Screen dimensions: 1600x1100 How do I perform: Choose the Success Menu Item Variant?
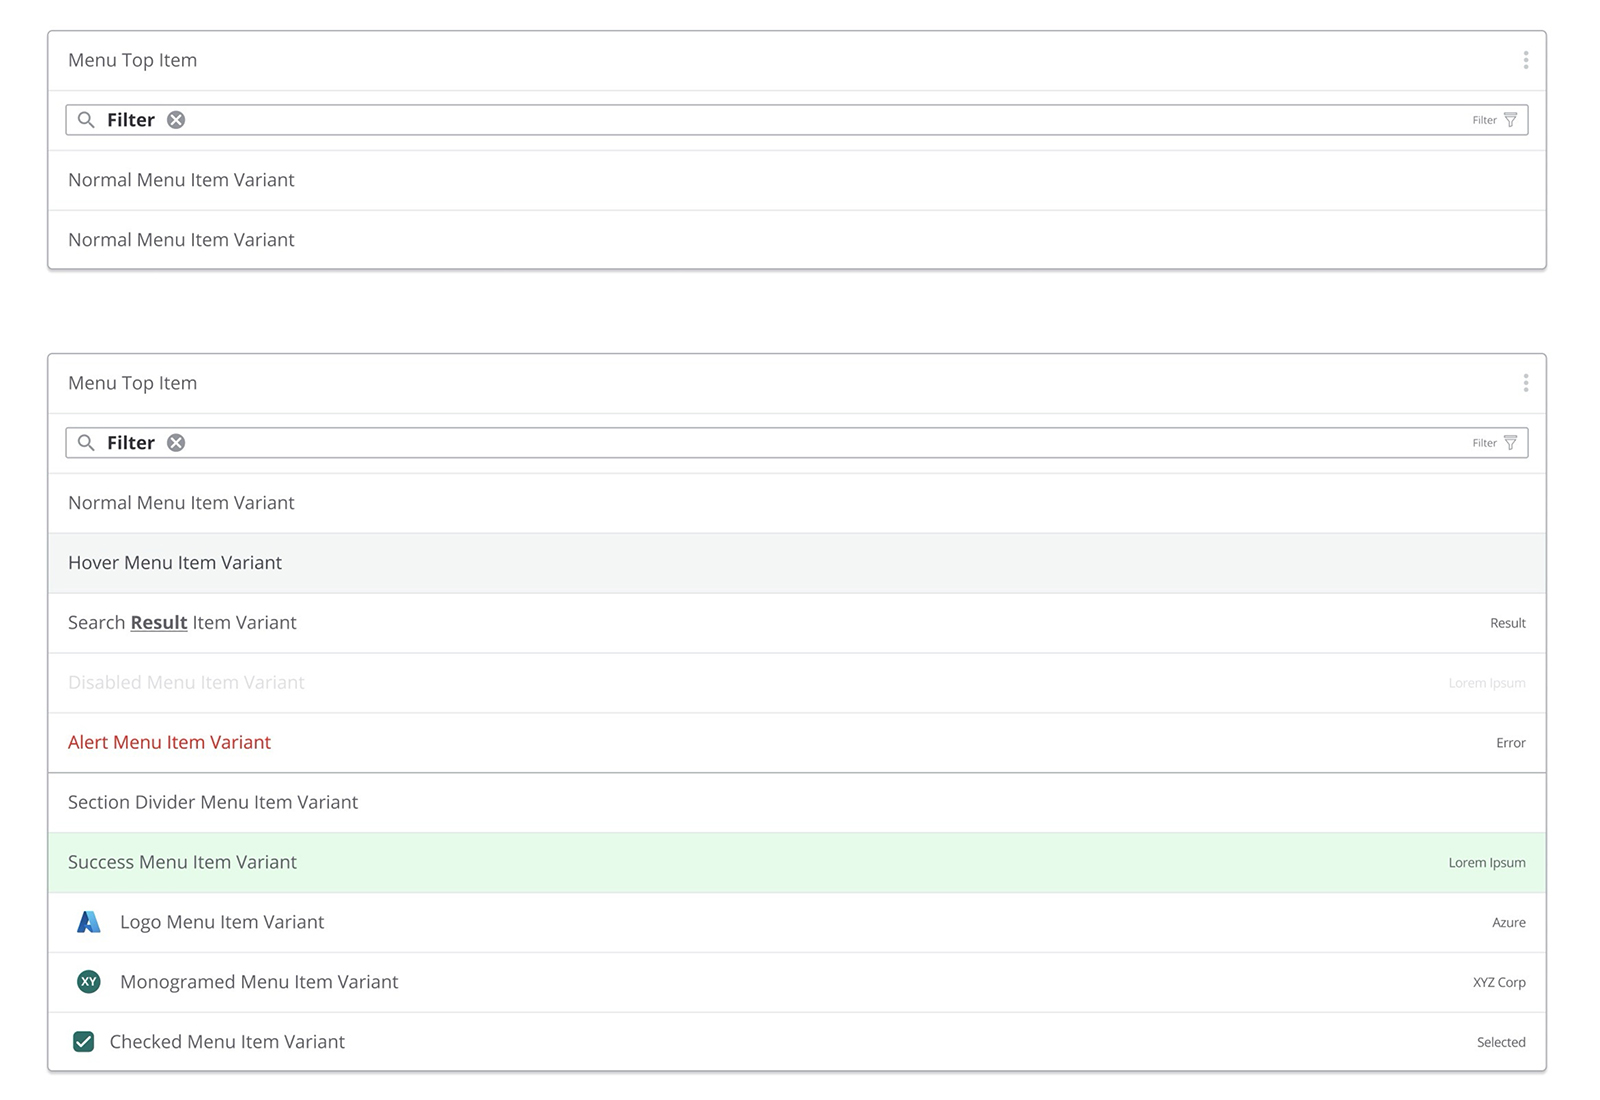[x=183, y=862]
